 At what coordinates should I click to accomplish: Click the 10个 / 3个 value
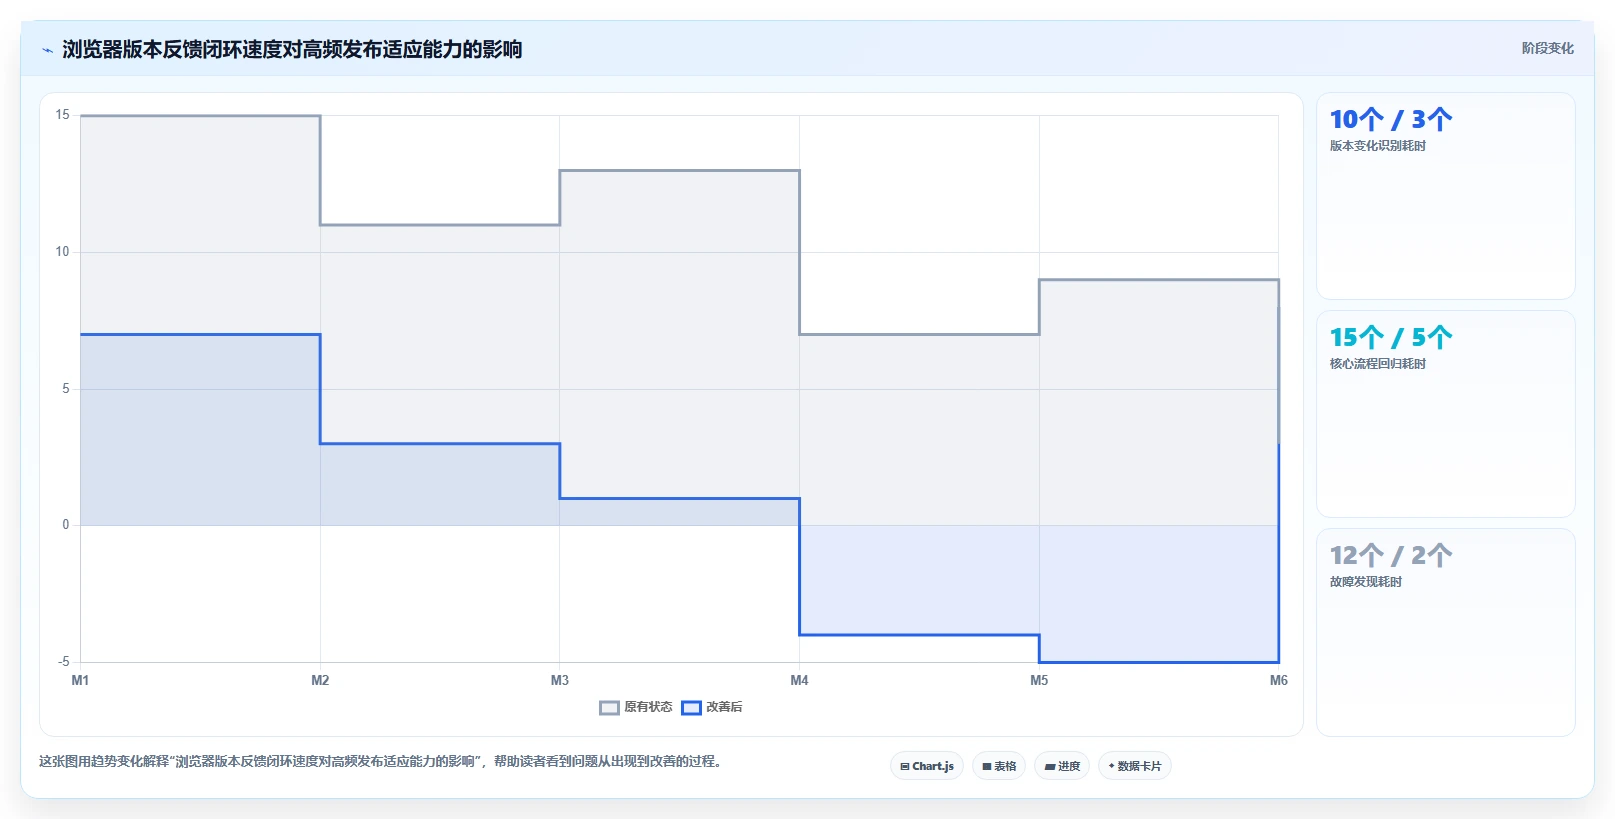(1391, 120)
